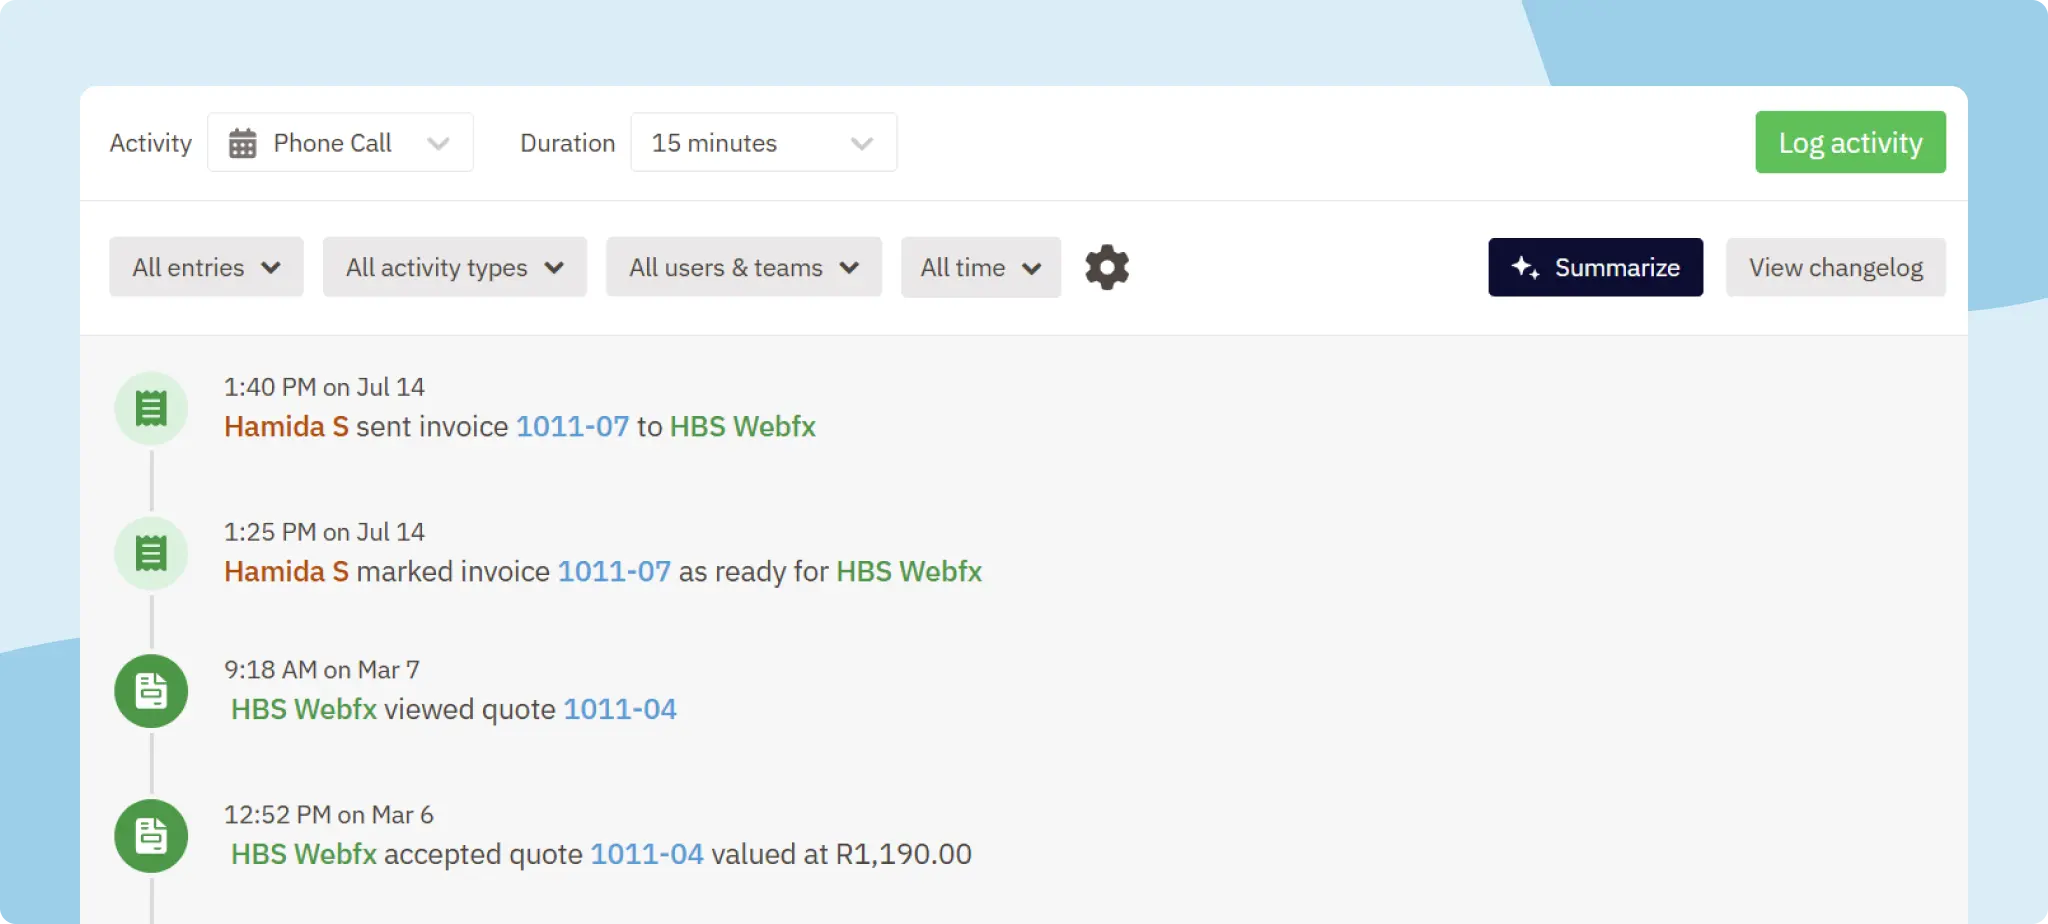
Task: Change the activity from Phone Call
Action: coord(340,142)
